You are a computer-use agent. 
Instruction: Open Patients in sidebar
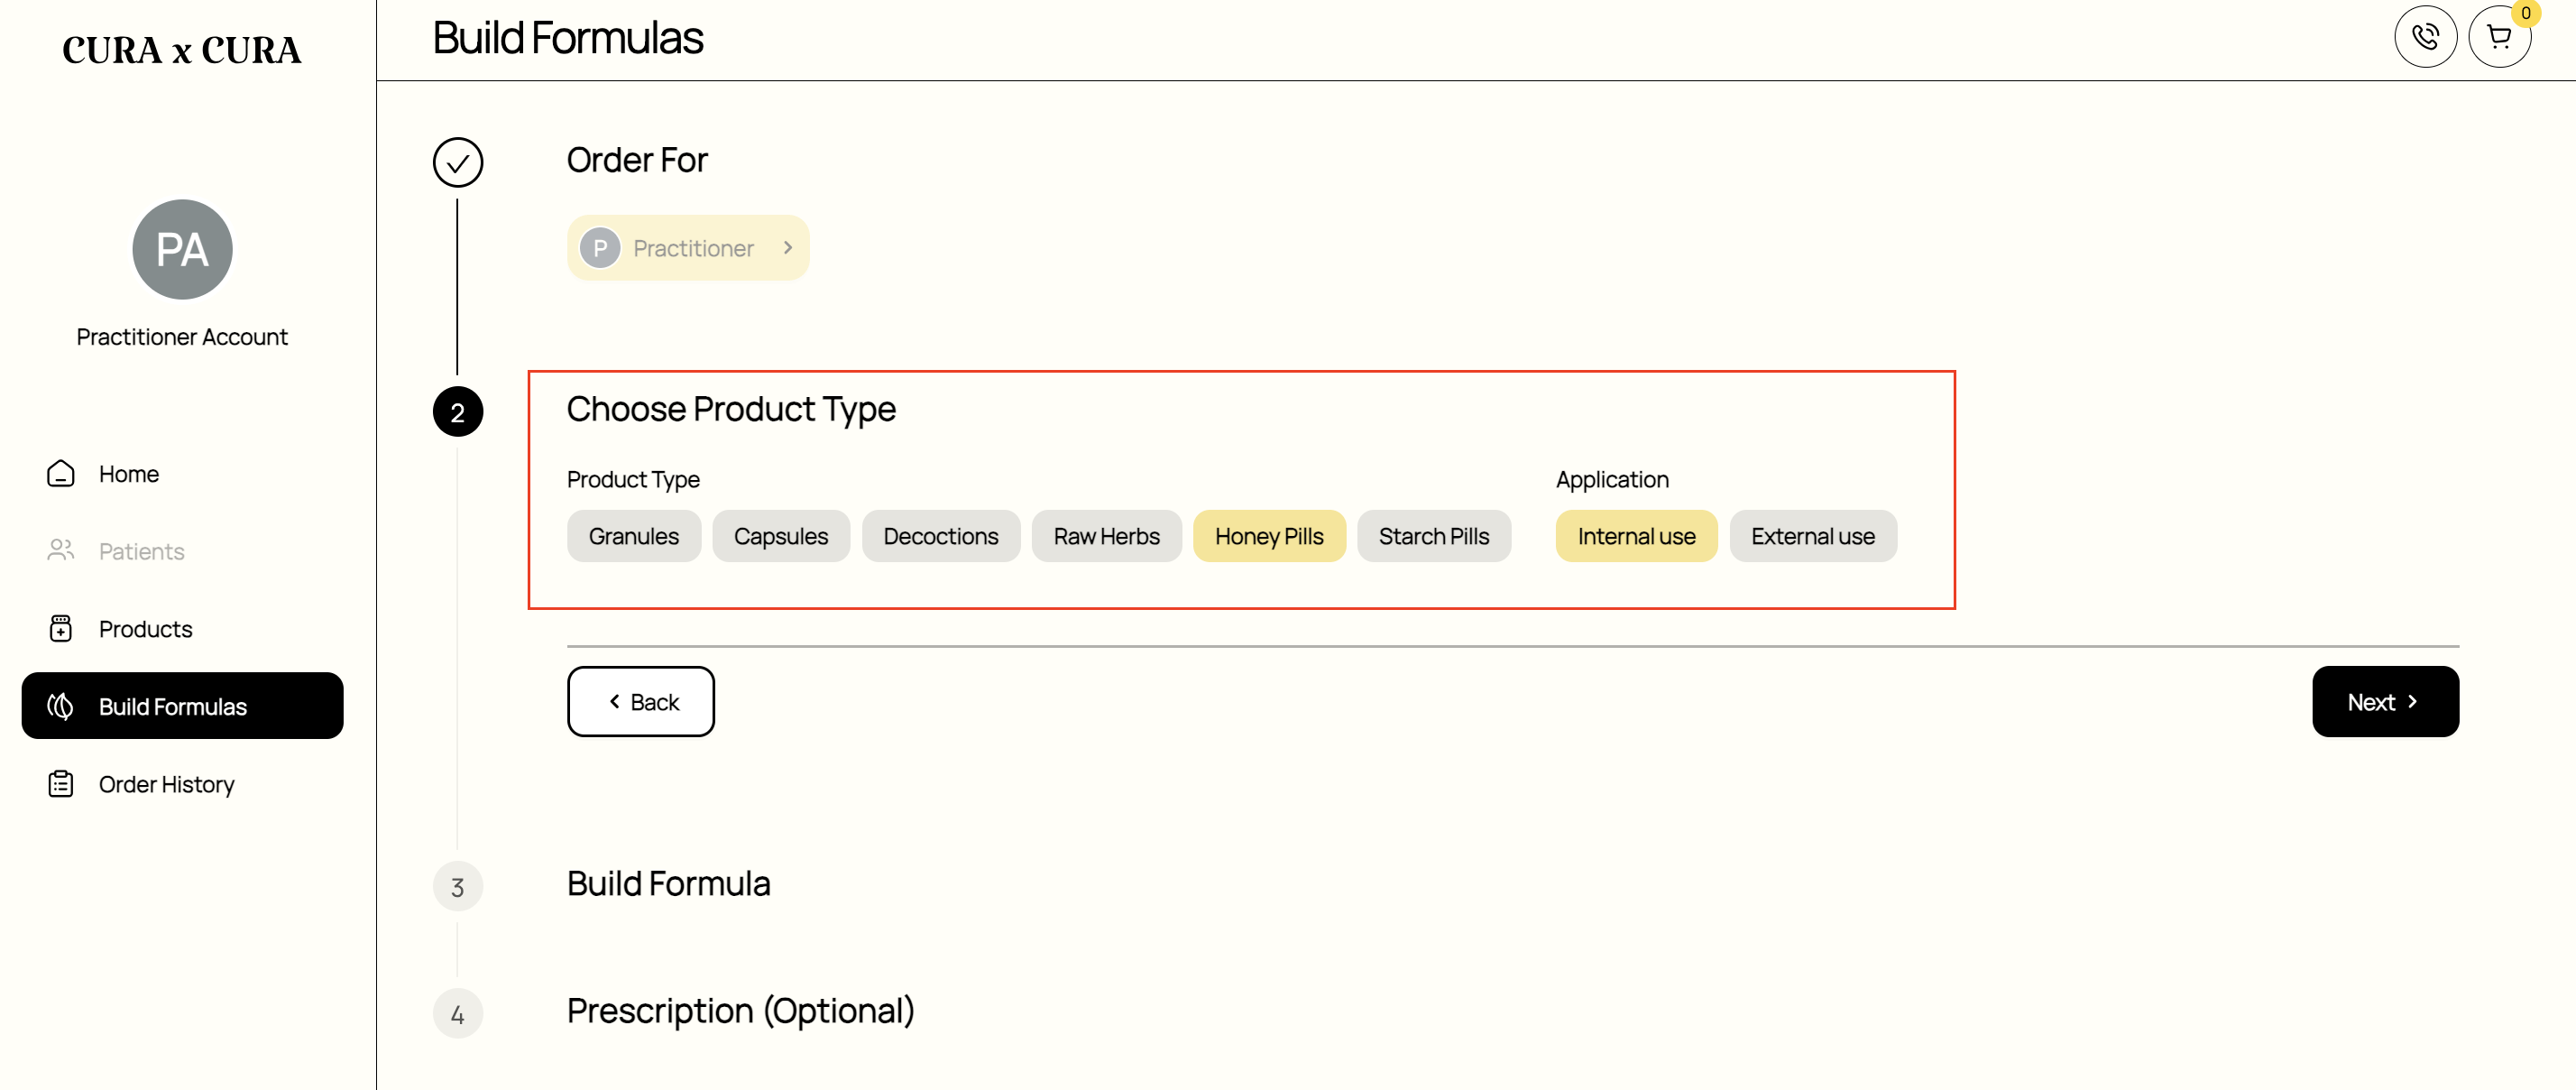pyautogui.click(x=182, y=551)
